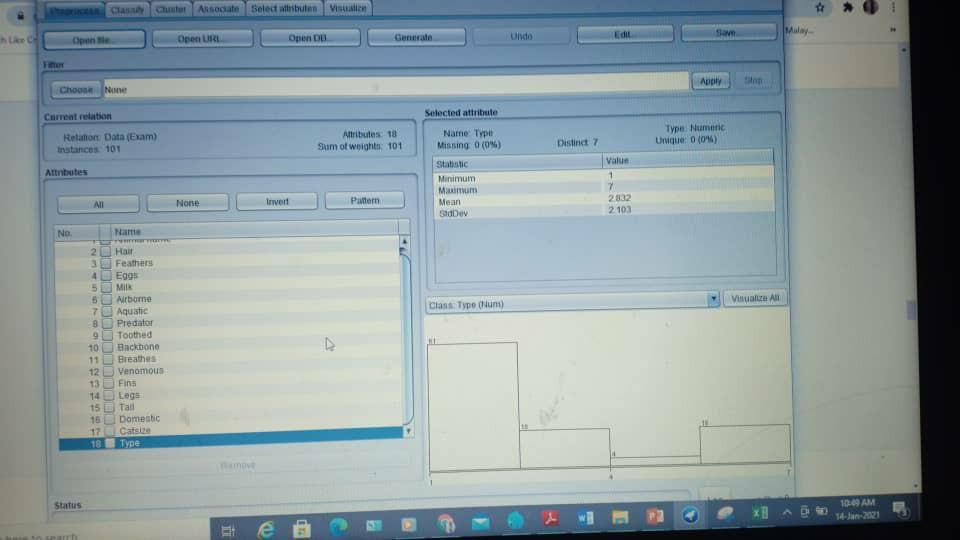This screenshot has height=540, width=960.
Task: Bookmark page with browser star icon
Action: tap(820, 8)
